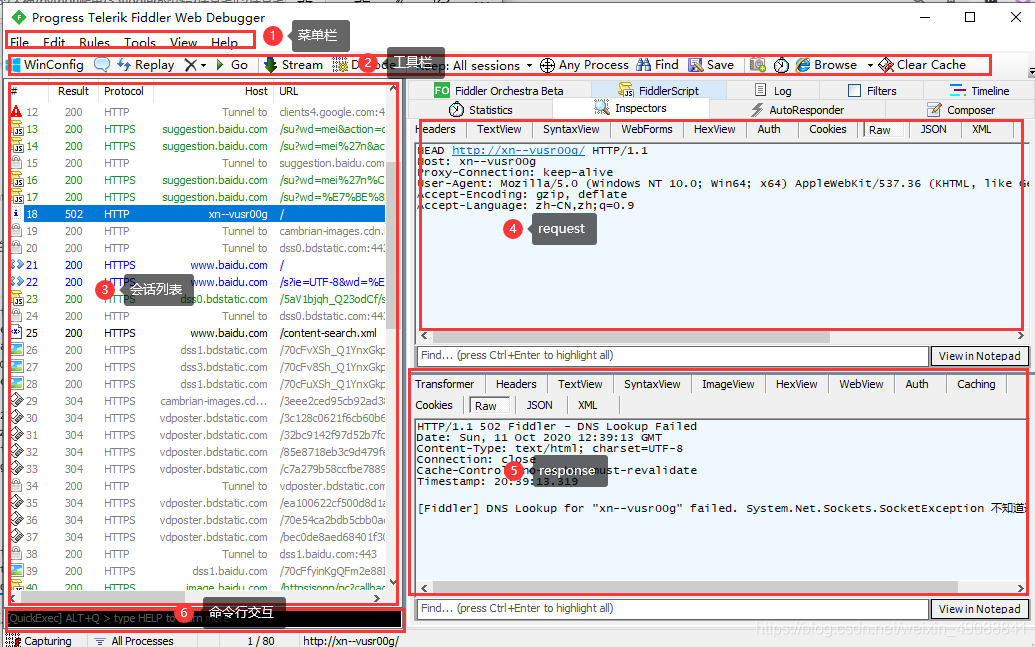Open the Tools menu
1035x647 pixels.
pyautogui.click(x=140, y=42)
